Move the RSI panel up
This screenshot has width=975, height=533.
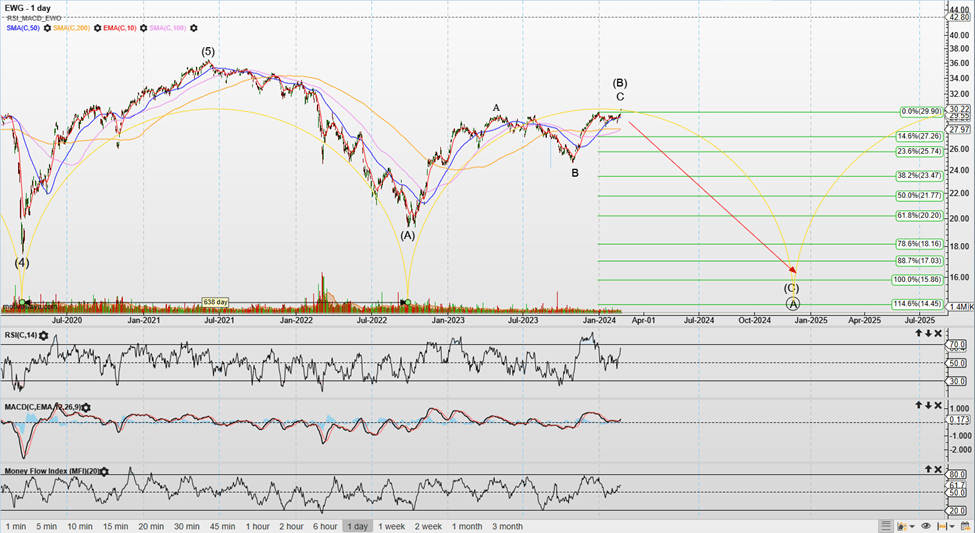click(x=918, y=333)
